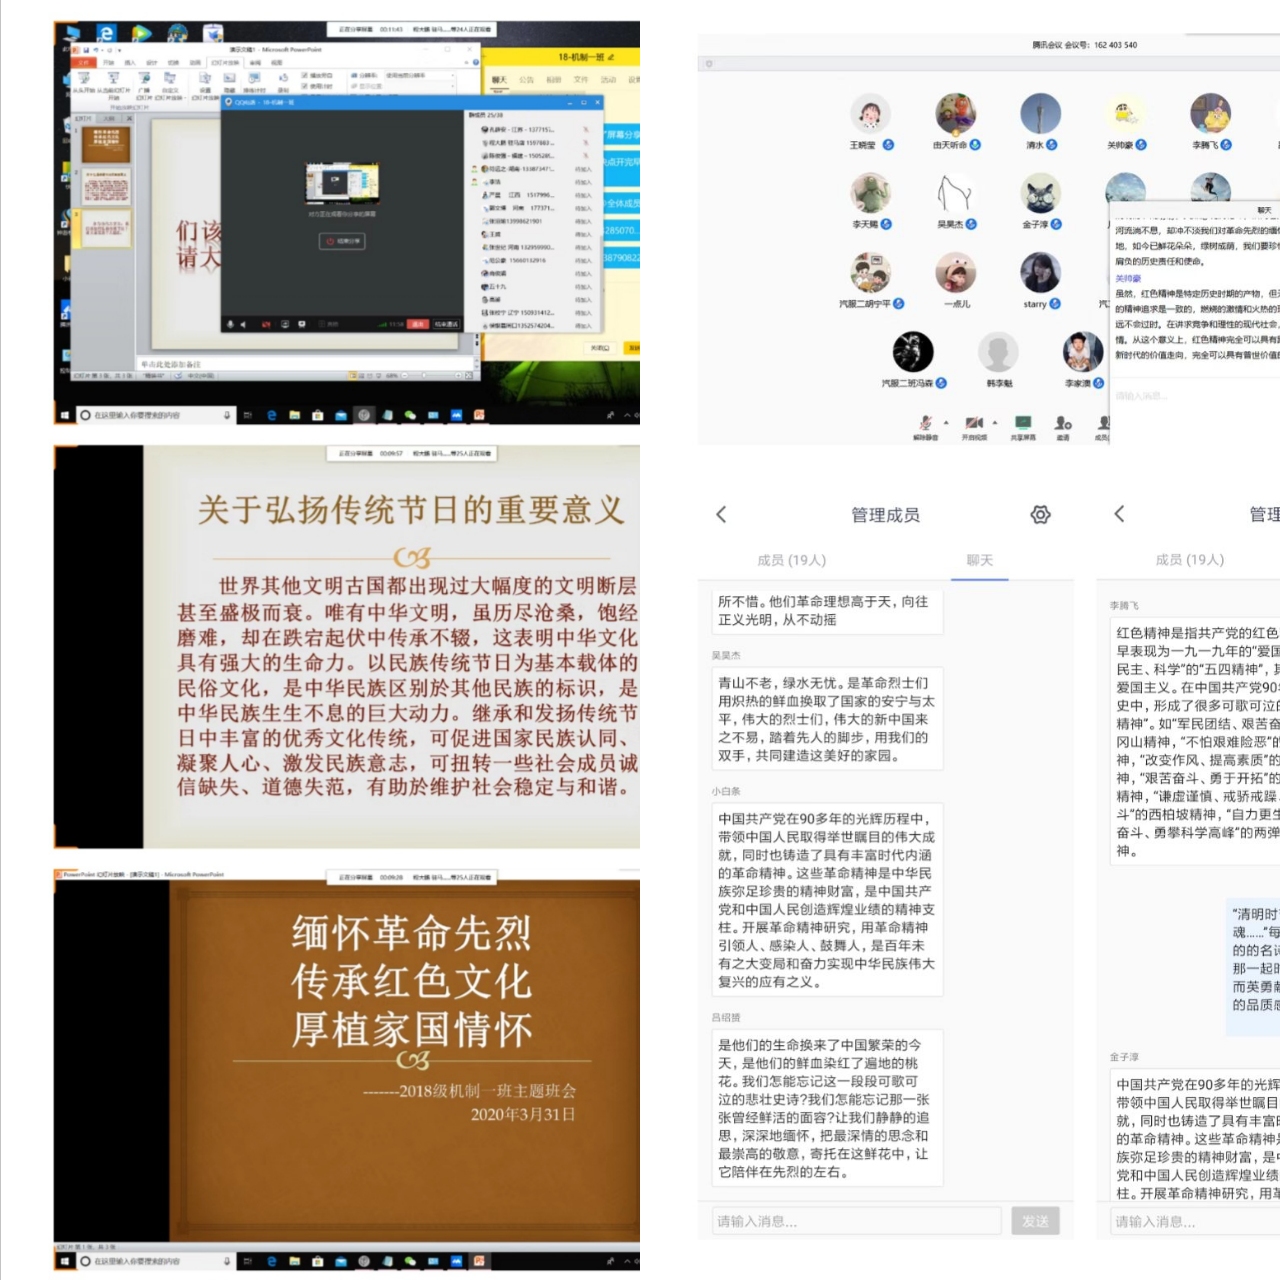Select the screen sharing icon in QQ call toolbar
1280x1280 pixels.
click(x=285, y=325)
